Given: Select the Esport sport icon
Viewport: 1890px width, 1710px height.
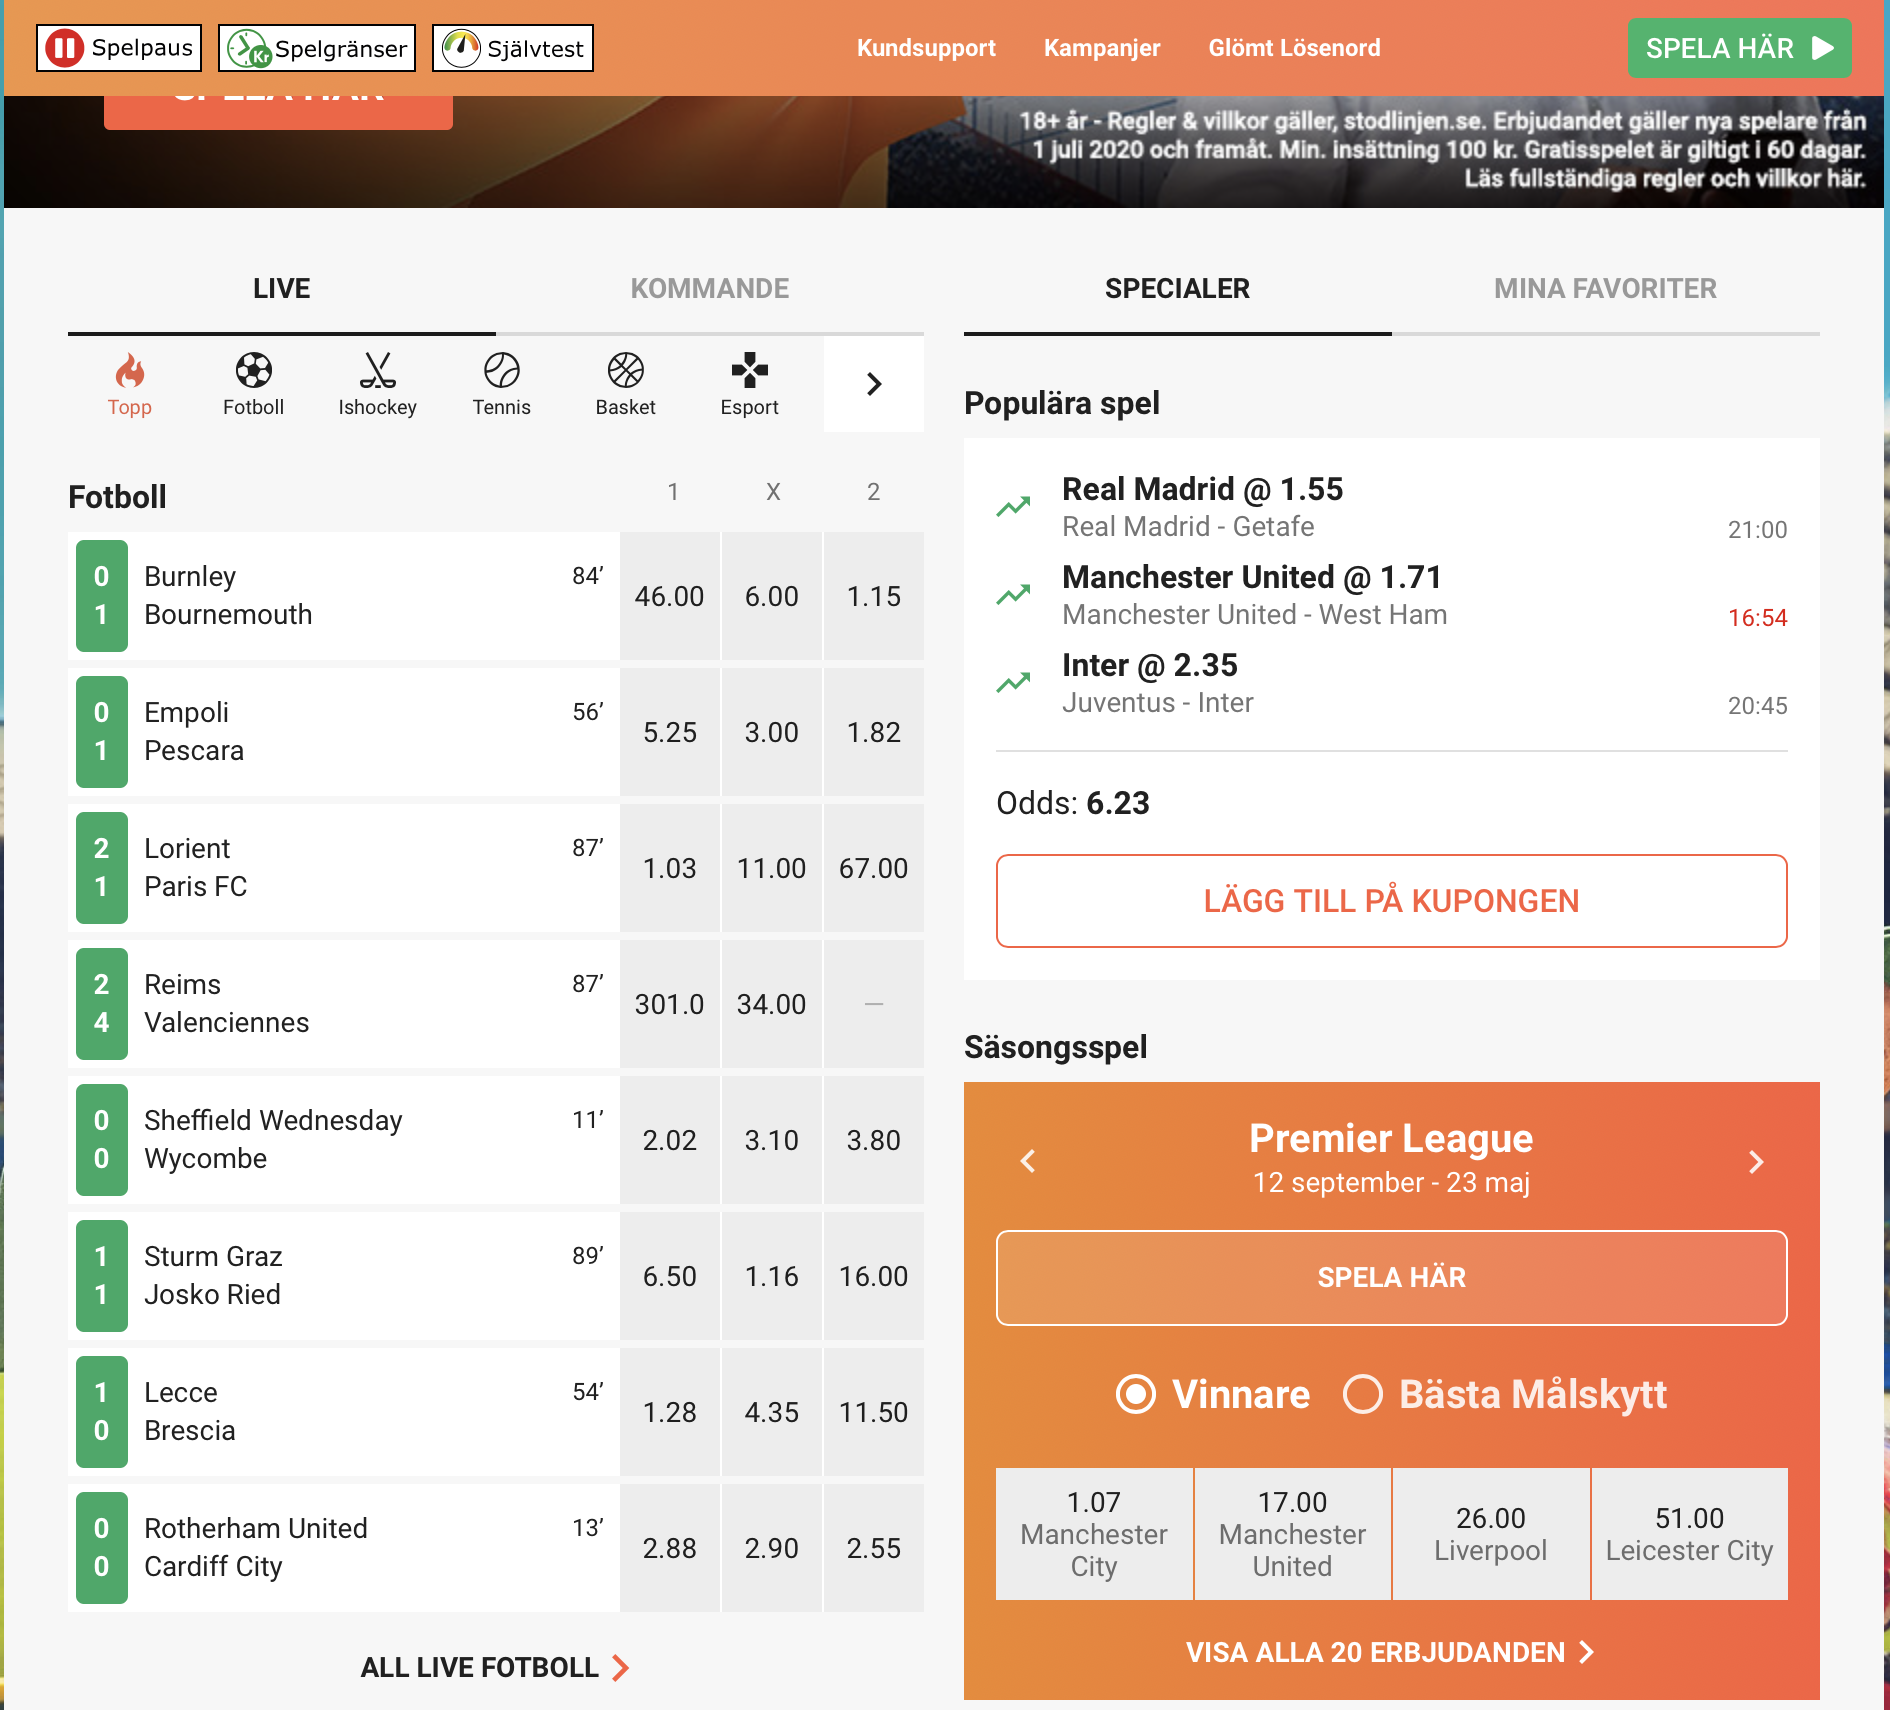Looking at the screenshot, I should (x=749, y=384).
